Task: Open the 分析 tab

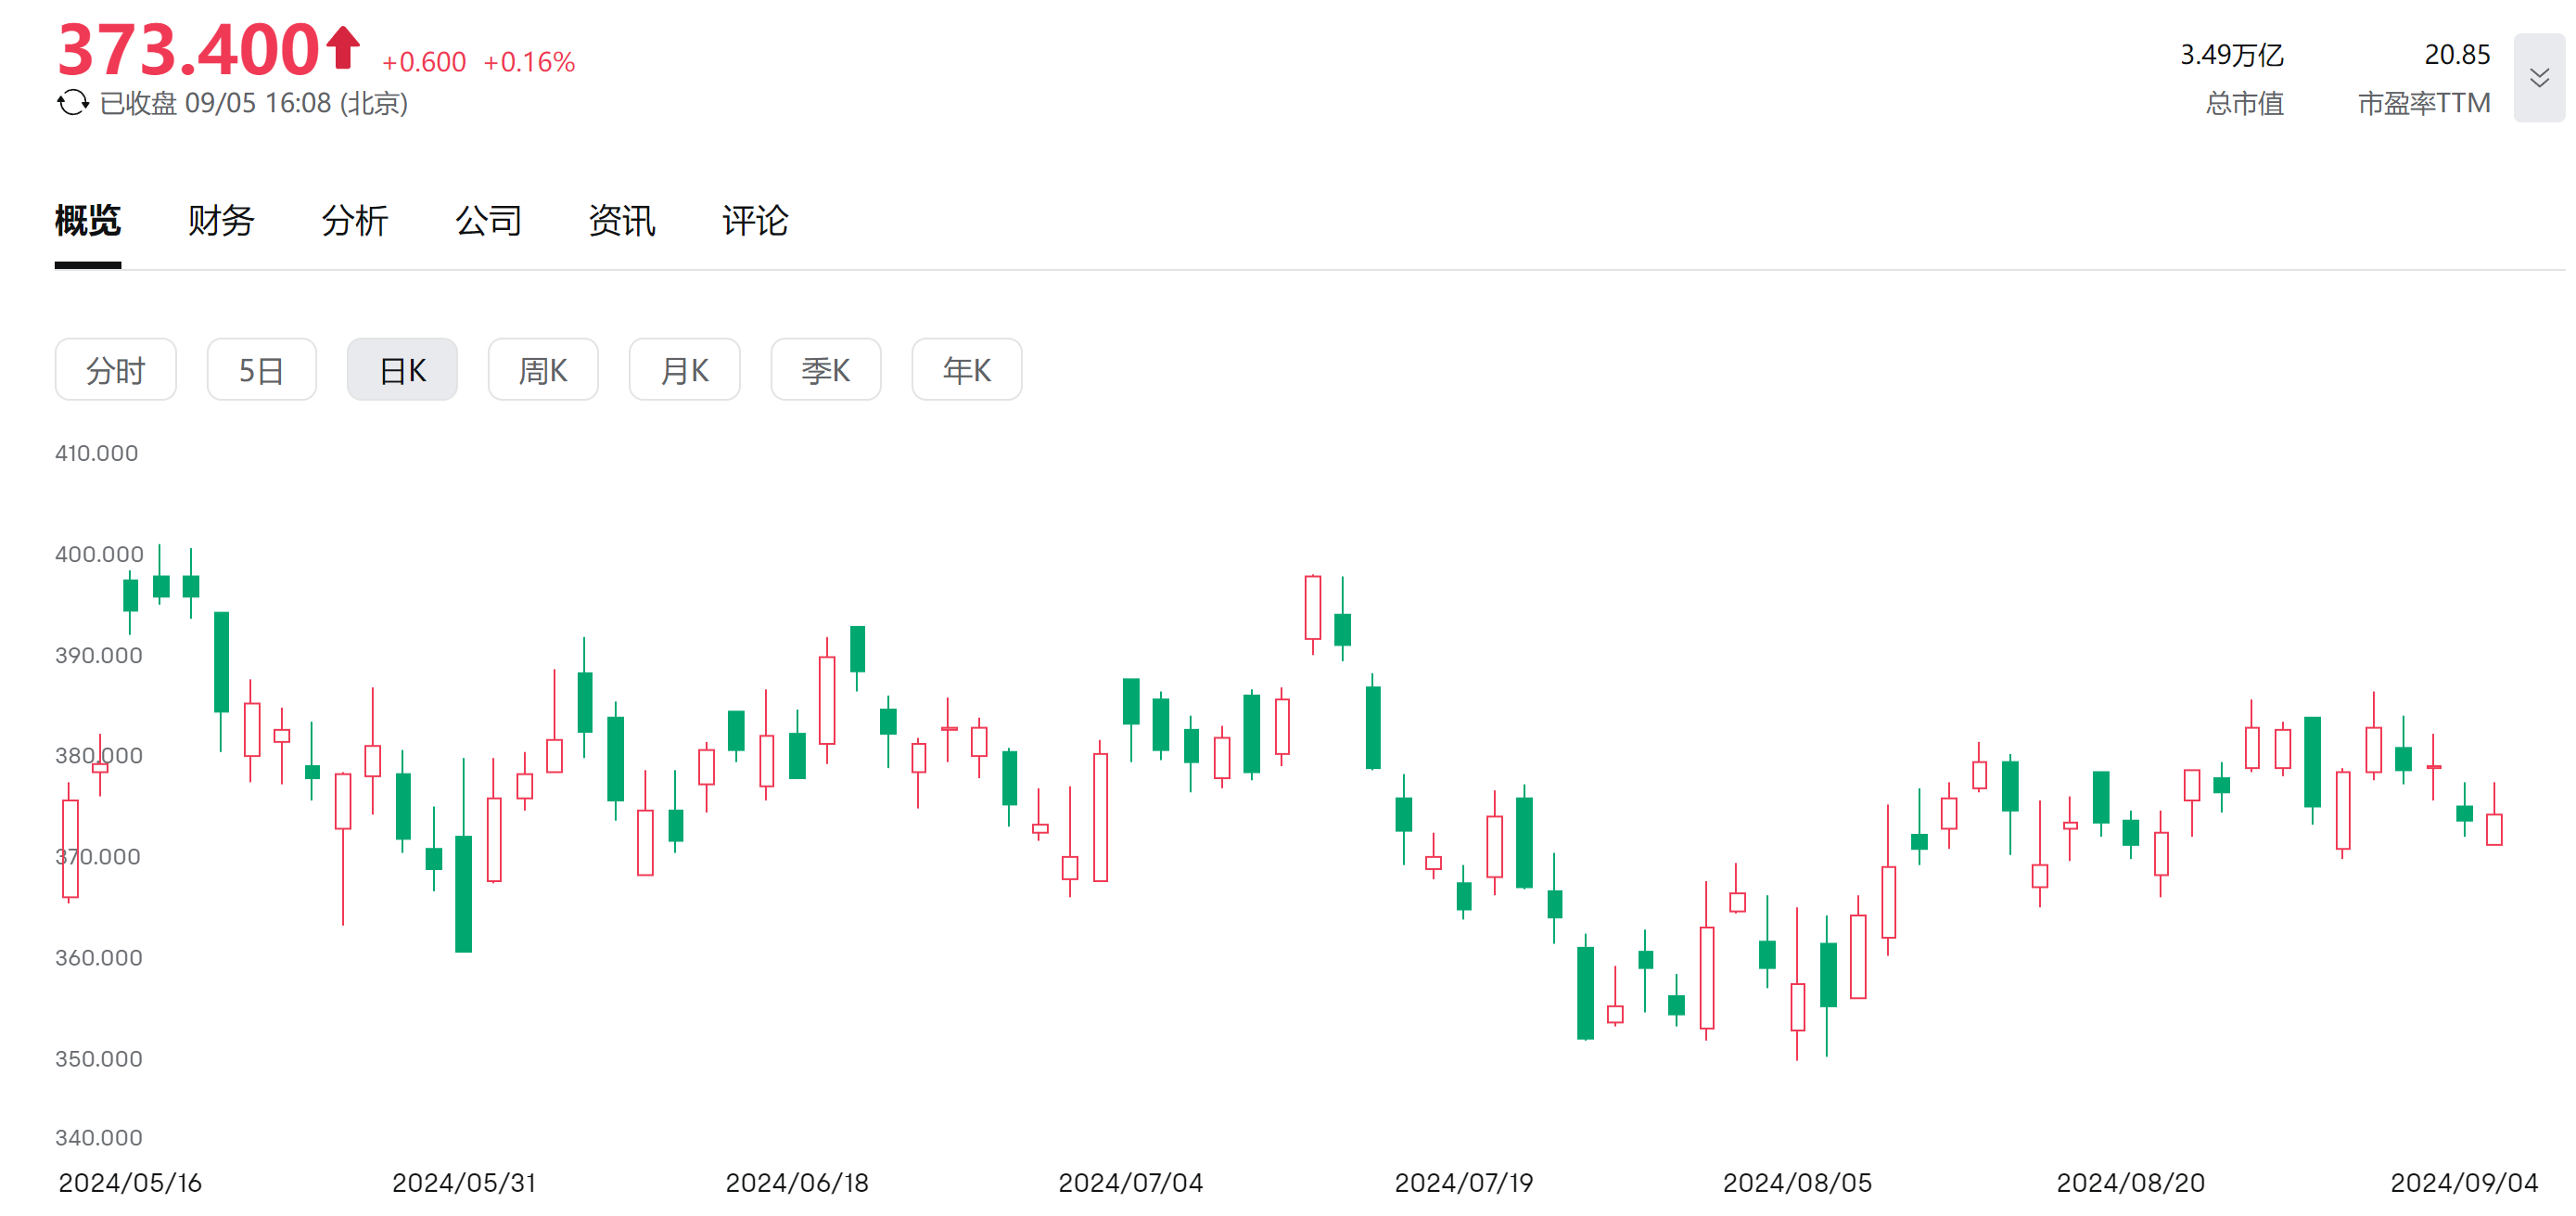Action: pyautogui.click(x=354, y=221)
